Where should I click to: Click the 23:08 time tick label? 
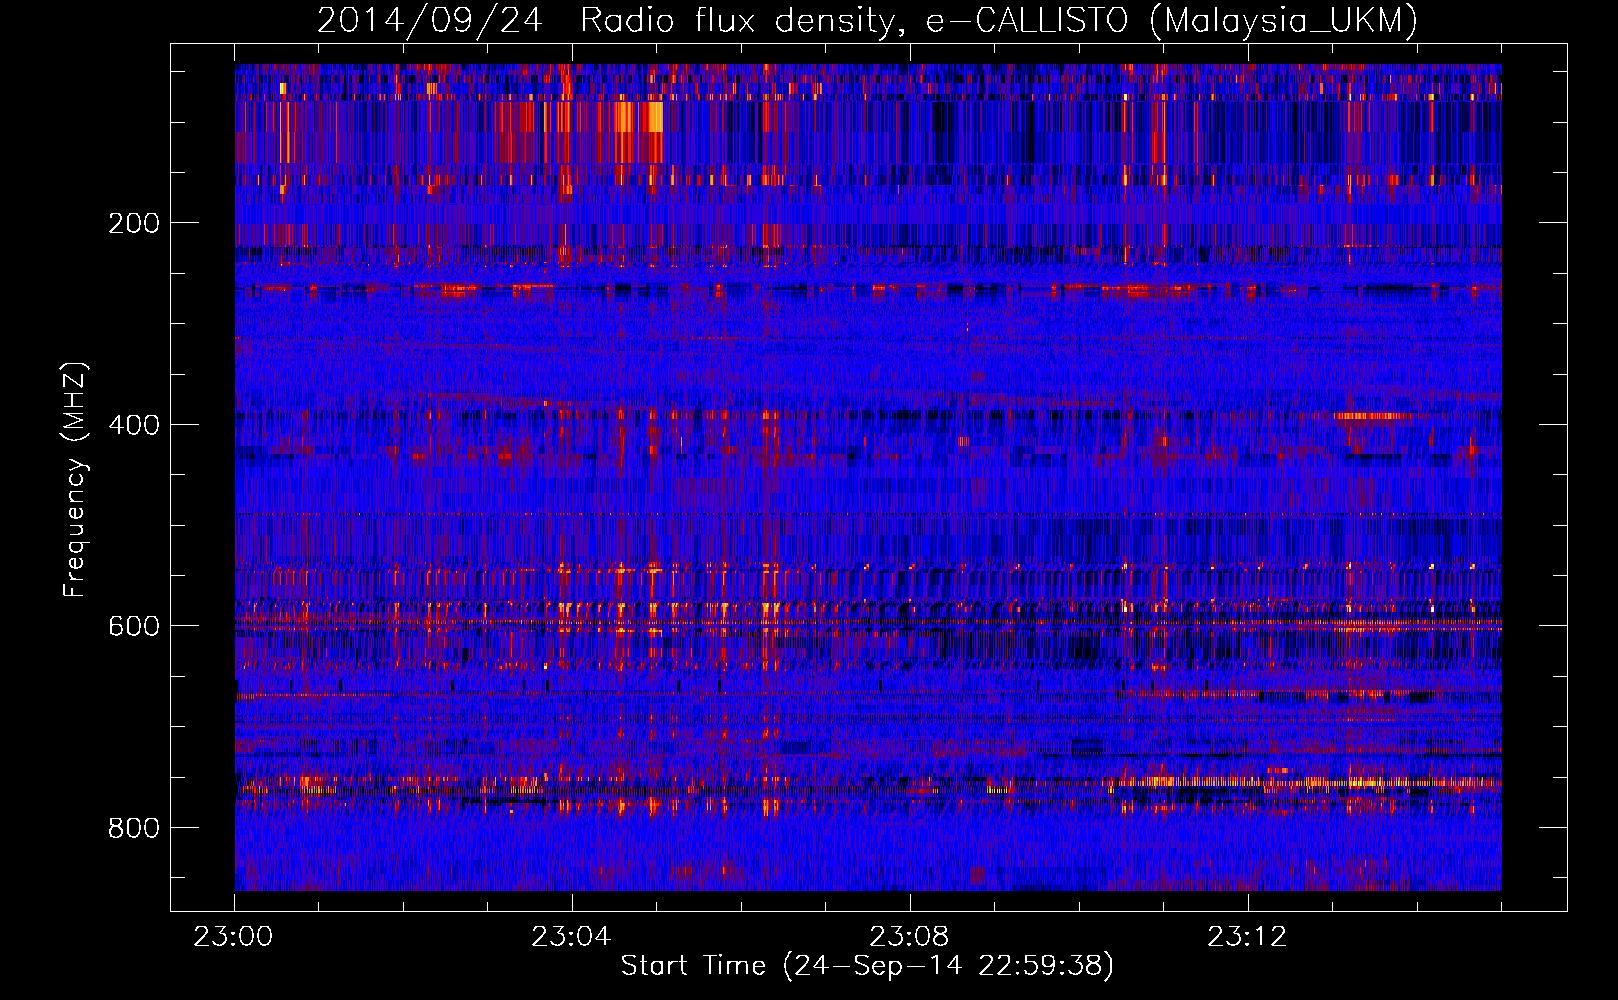pos(909,937)
